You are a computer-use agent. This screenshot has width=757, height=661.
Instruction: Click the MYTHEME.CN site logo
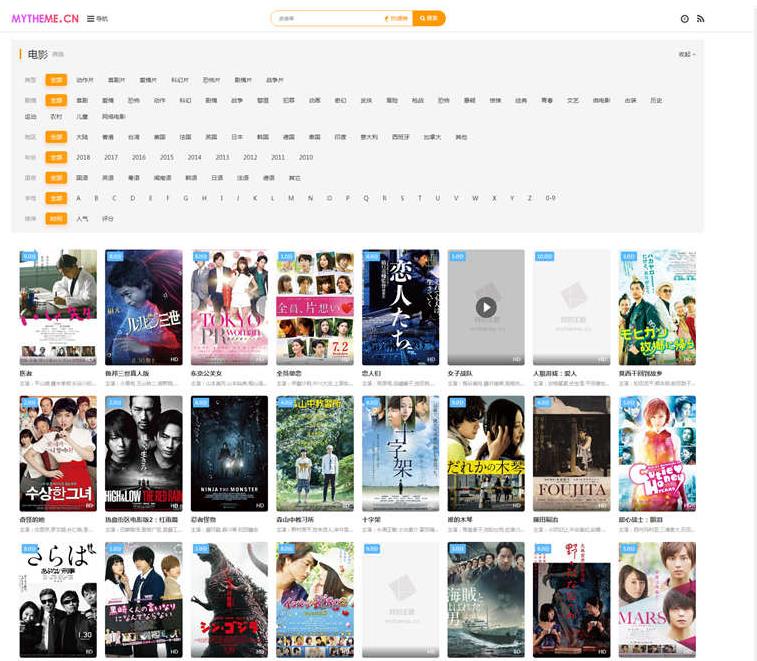pyautogui.click(x=45, y=19)
